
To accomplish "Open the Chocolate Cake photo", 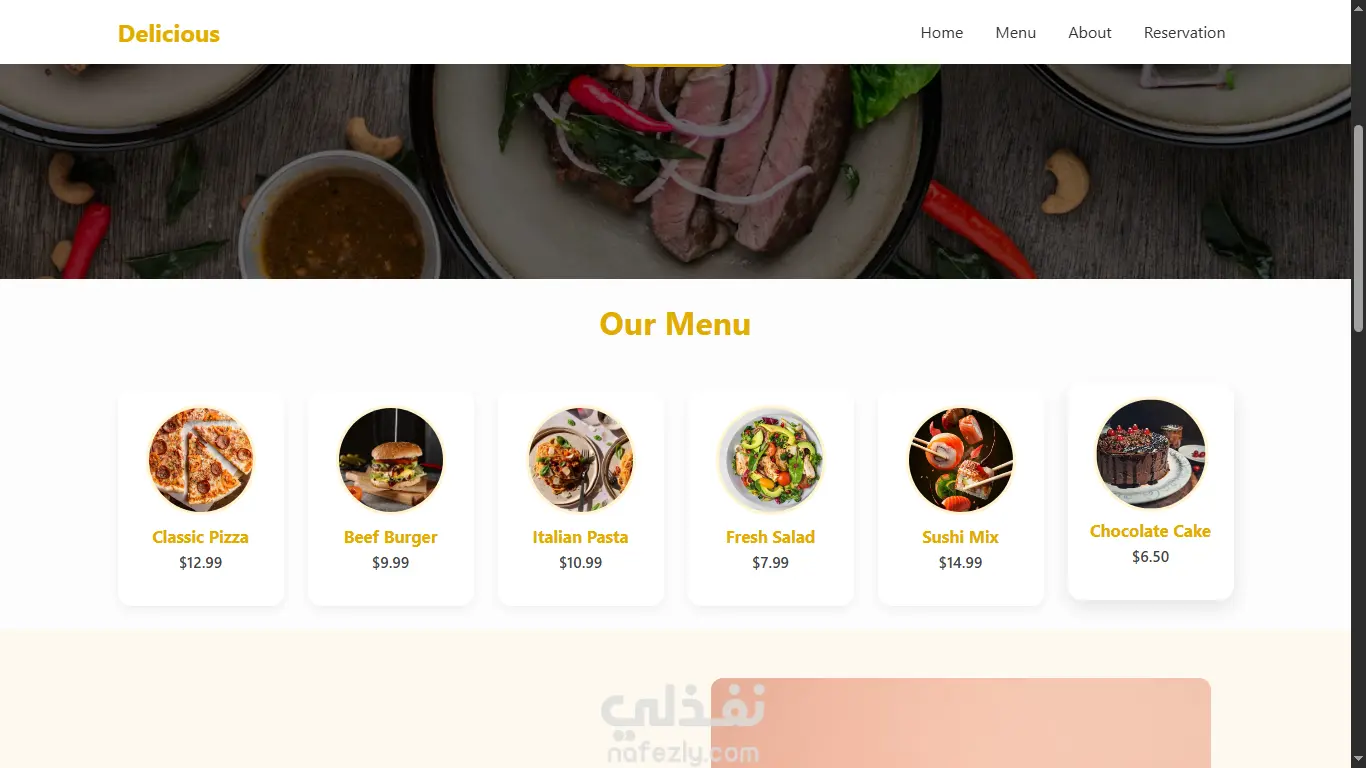I will [x=1151, y=454].
